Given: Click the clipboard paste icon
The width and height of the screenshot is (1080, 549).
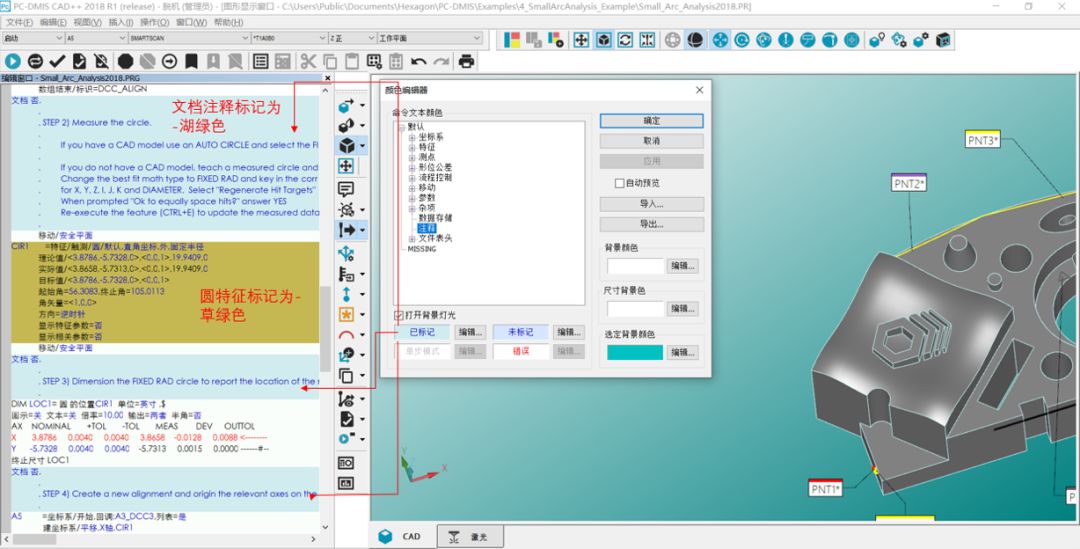Looking at the screenshot, I should [352, 61].
